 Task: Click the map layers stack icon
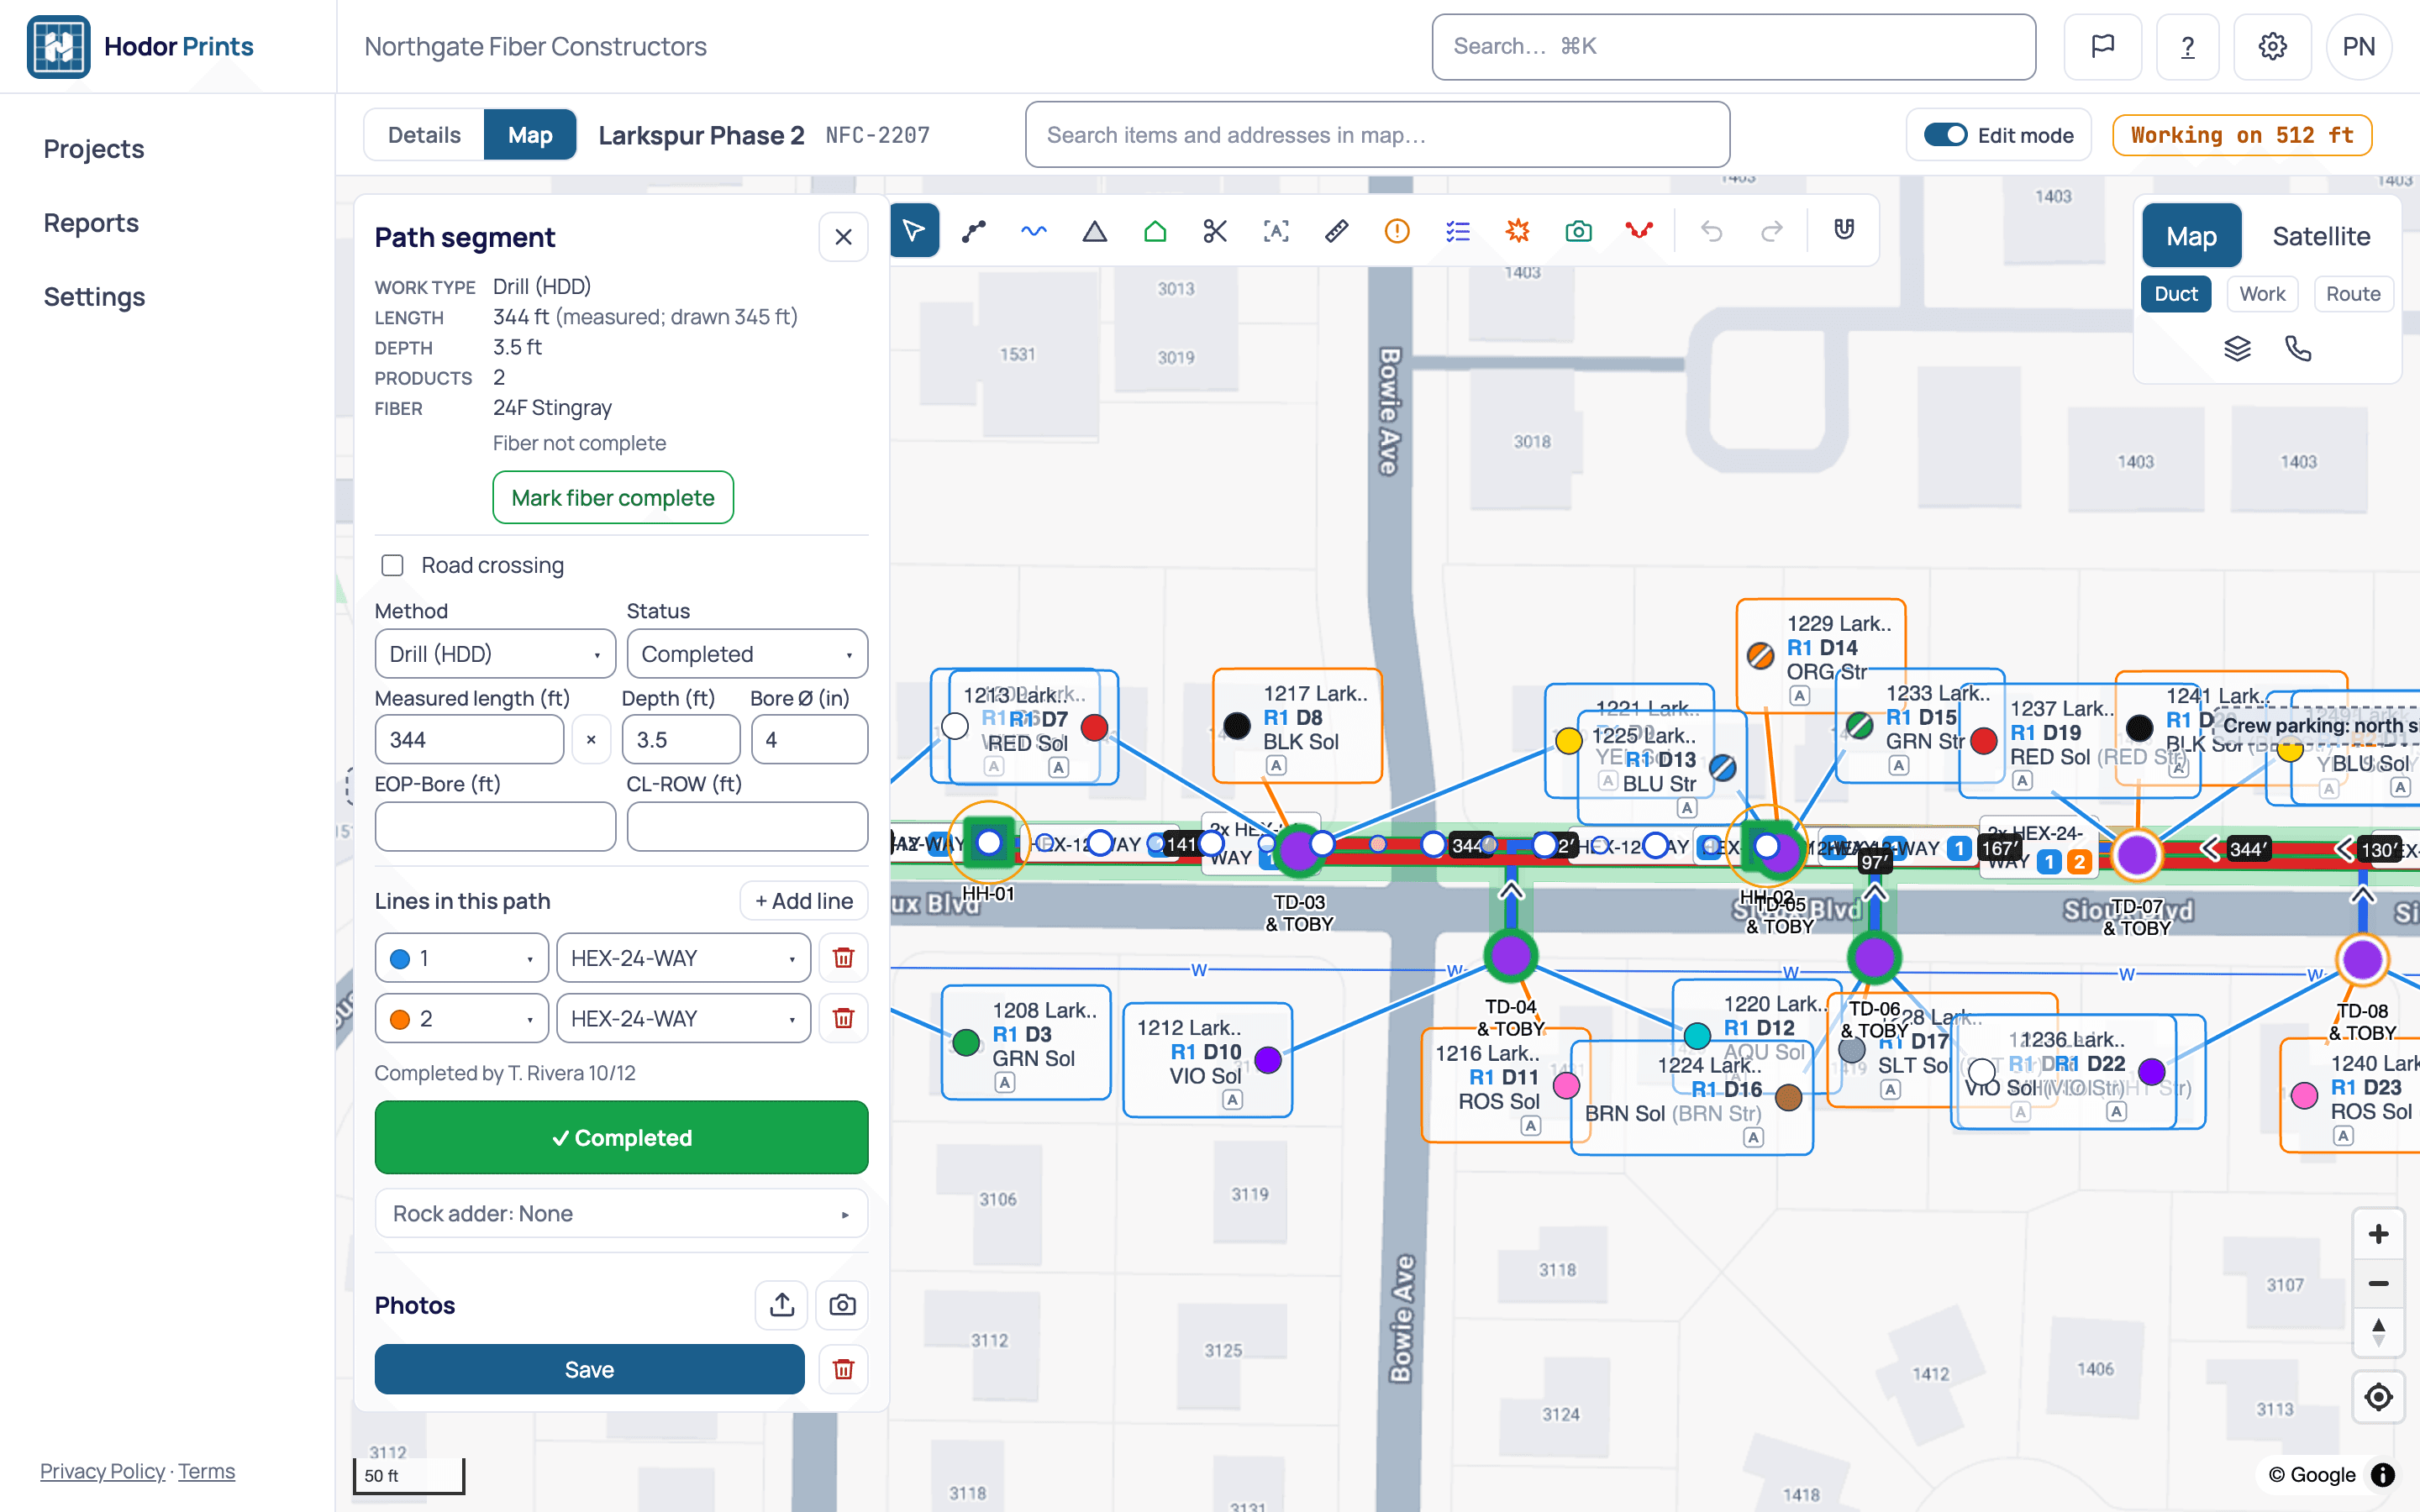click(2237, 348)
